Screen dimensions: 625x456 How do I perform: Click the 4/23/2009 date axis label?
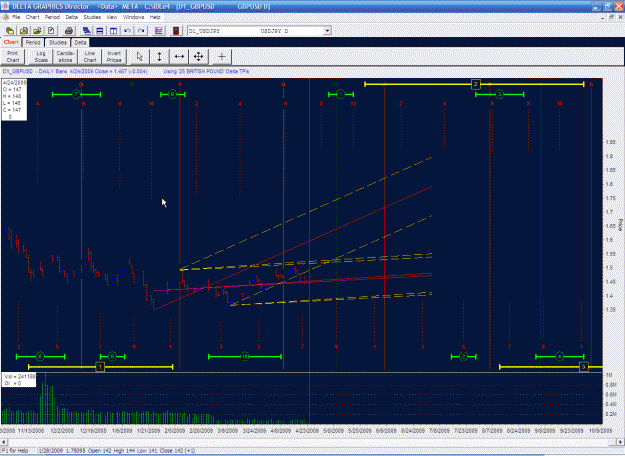tap(307, 431)
